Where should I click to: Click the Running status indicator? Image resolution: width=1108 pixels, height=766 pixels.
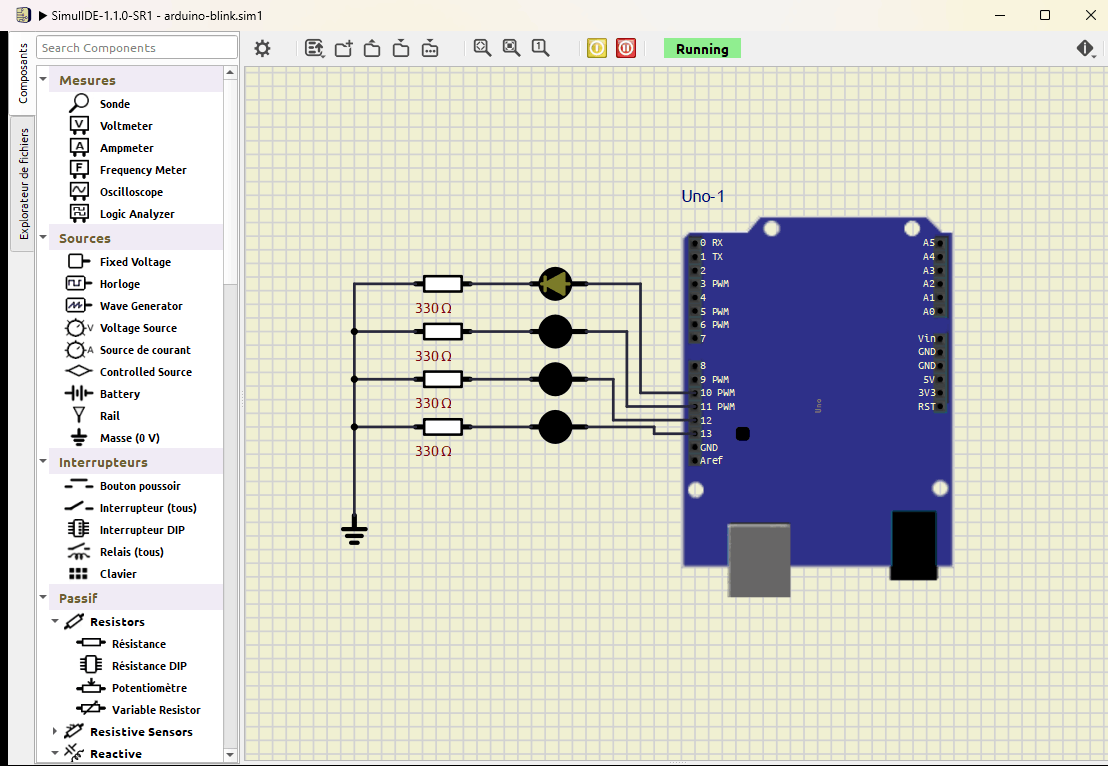click(702, 49)
